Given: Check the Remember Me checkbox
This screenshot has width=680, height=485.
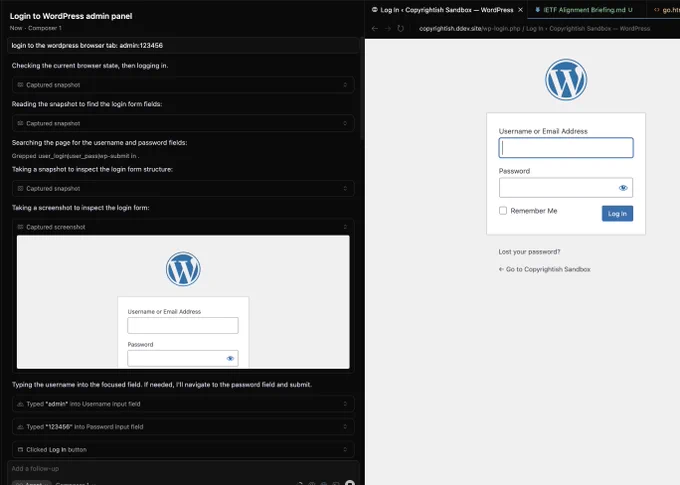Looking at the screenshot, I should point(503,211).
